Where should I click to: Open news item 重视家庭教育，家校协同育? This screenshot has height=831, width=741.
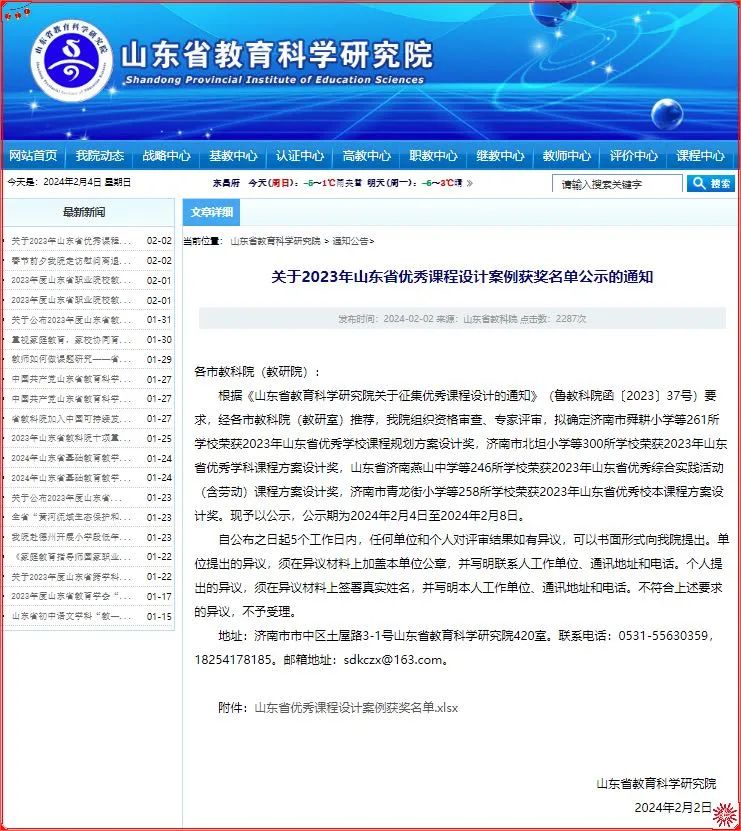tap(71, 340)
